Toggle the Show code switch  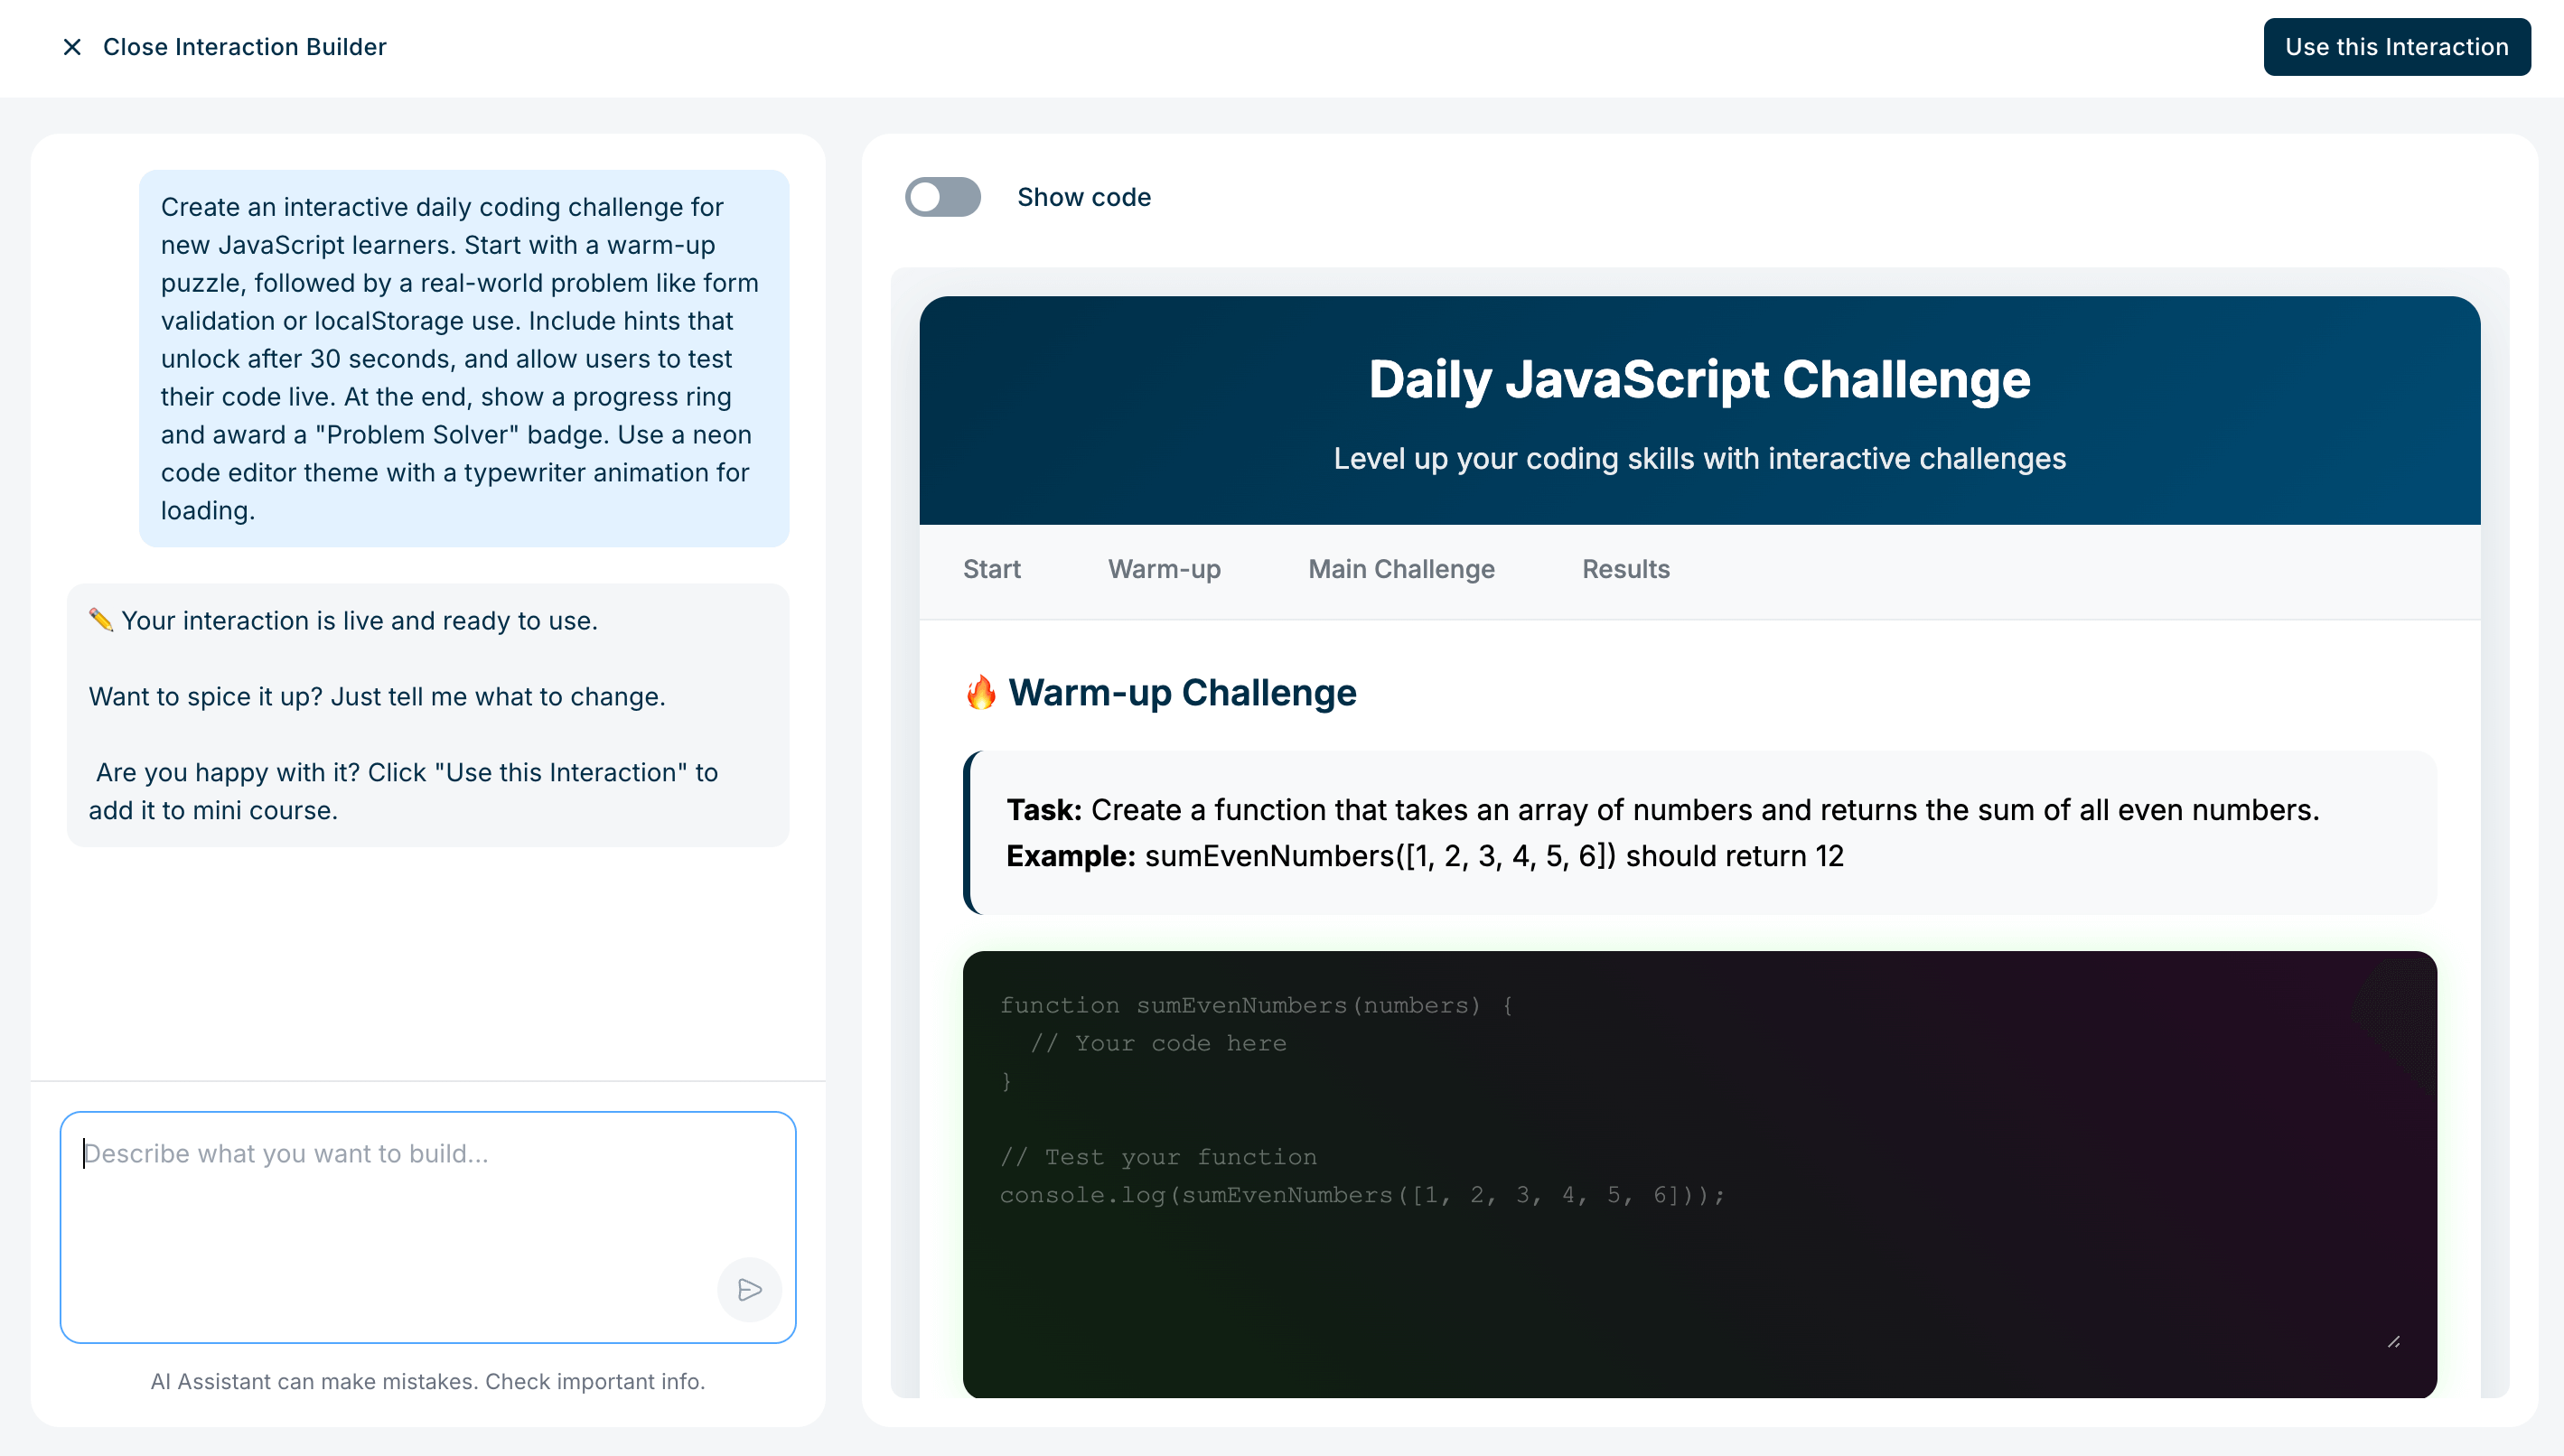(x=942, y=197)
